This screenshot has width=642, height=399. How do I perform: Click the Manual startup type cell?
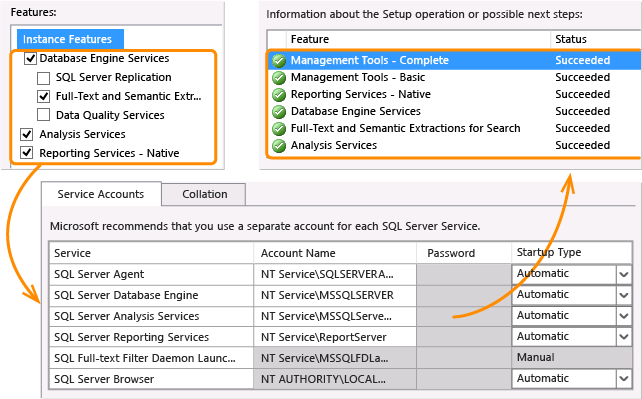tap(572, 358)
